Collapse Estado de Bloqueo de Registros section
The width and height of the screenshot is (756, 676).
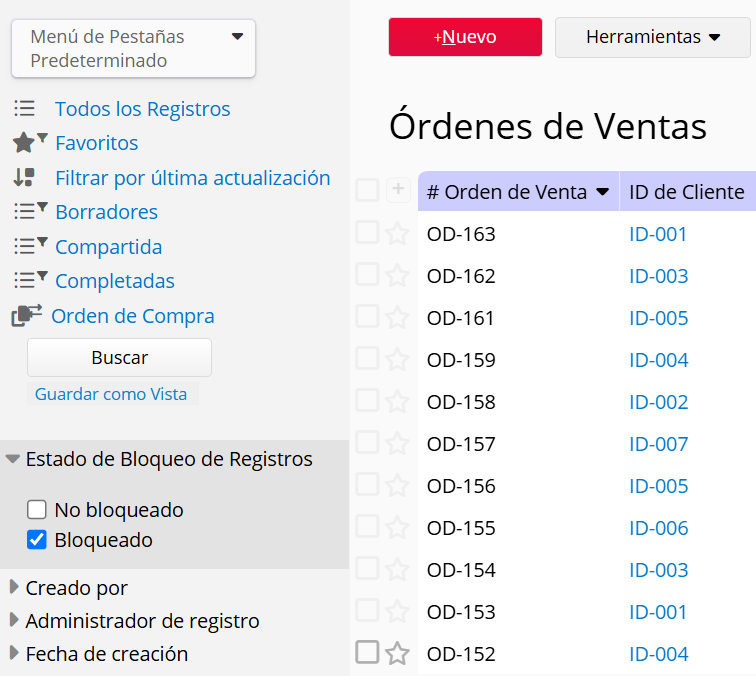coord(159,459)
